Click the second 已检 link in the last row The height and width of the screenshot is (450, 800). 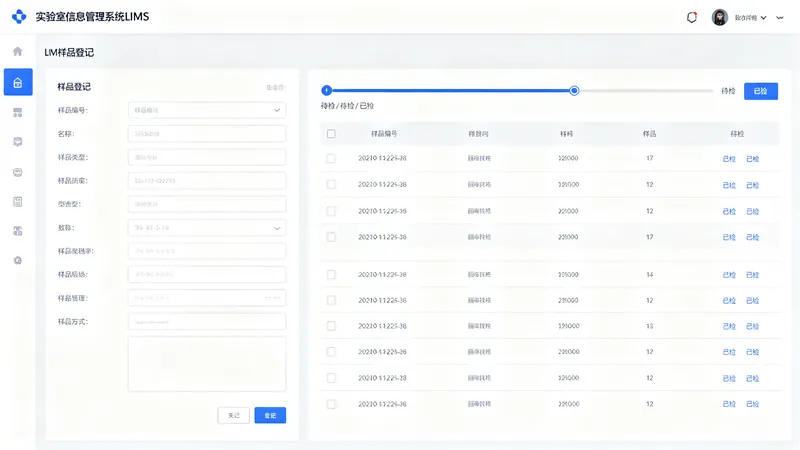click(753, 404)
